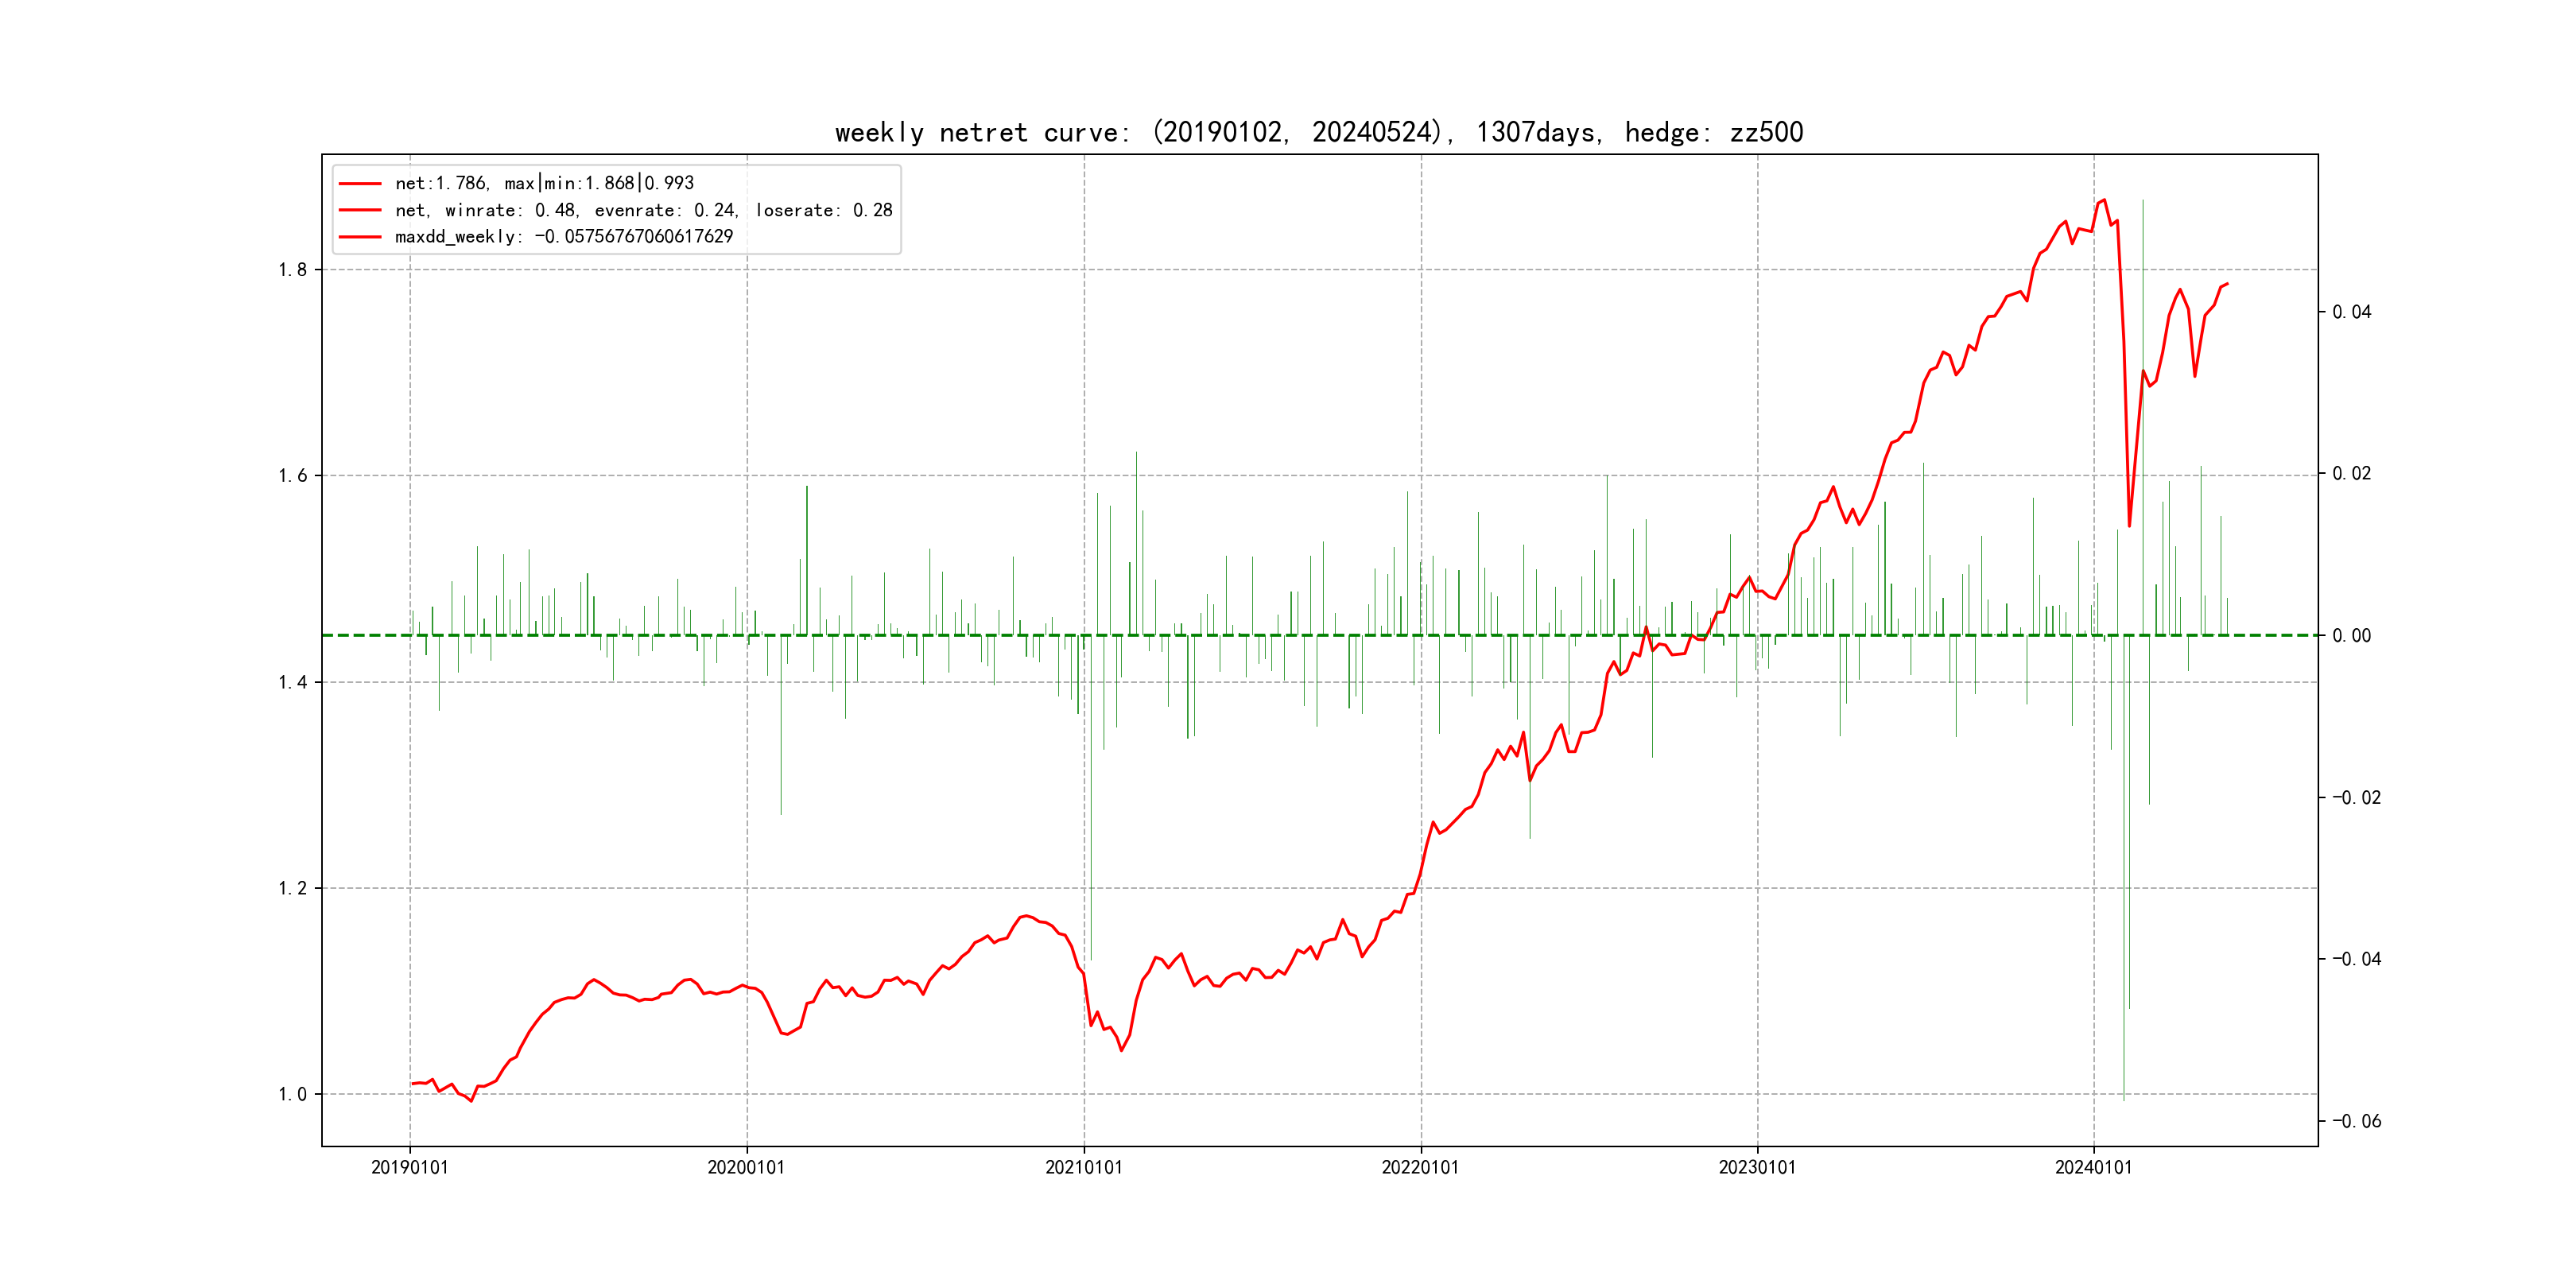This screenshot has width=2576, height=1288.
Task: Select the 20230101 x-axis date label
Action: point(1757,1168)
